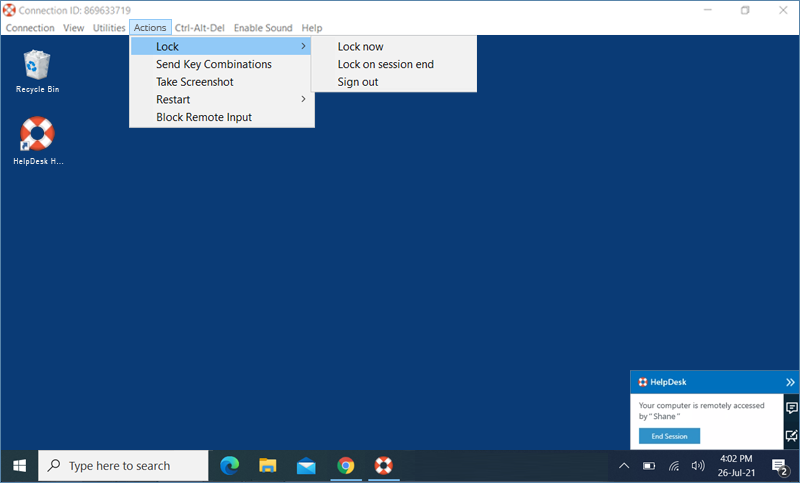Open the Mail app from taskbar
The image size is (800, 483).
tap(306, 465)
